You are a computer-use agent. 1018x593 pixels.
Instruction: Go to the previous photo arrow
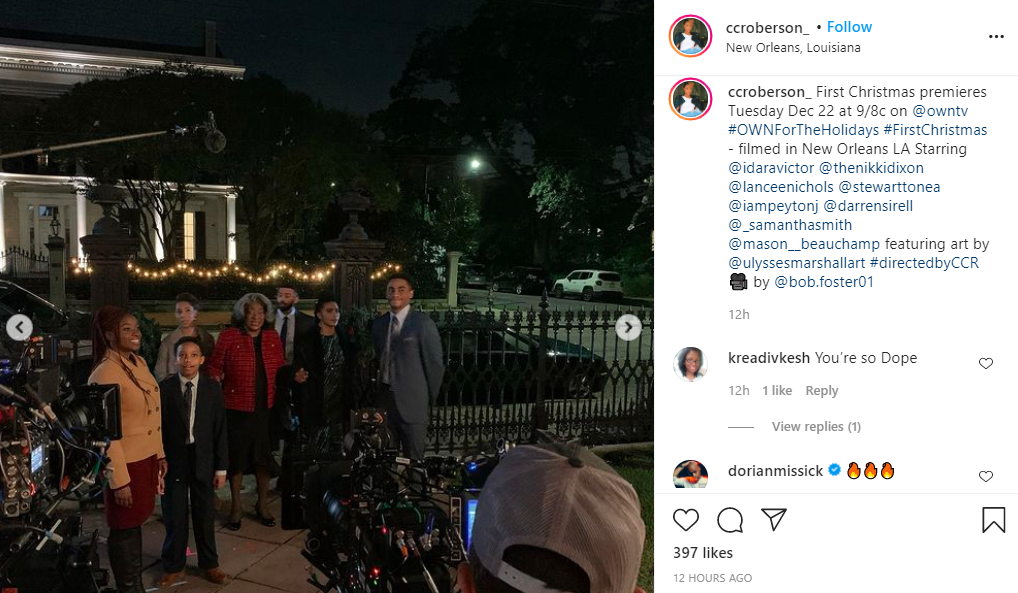pos(19,327)
